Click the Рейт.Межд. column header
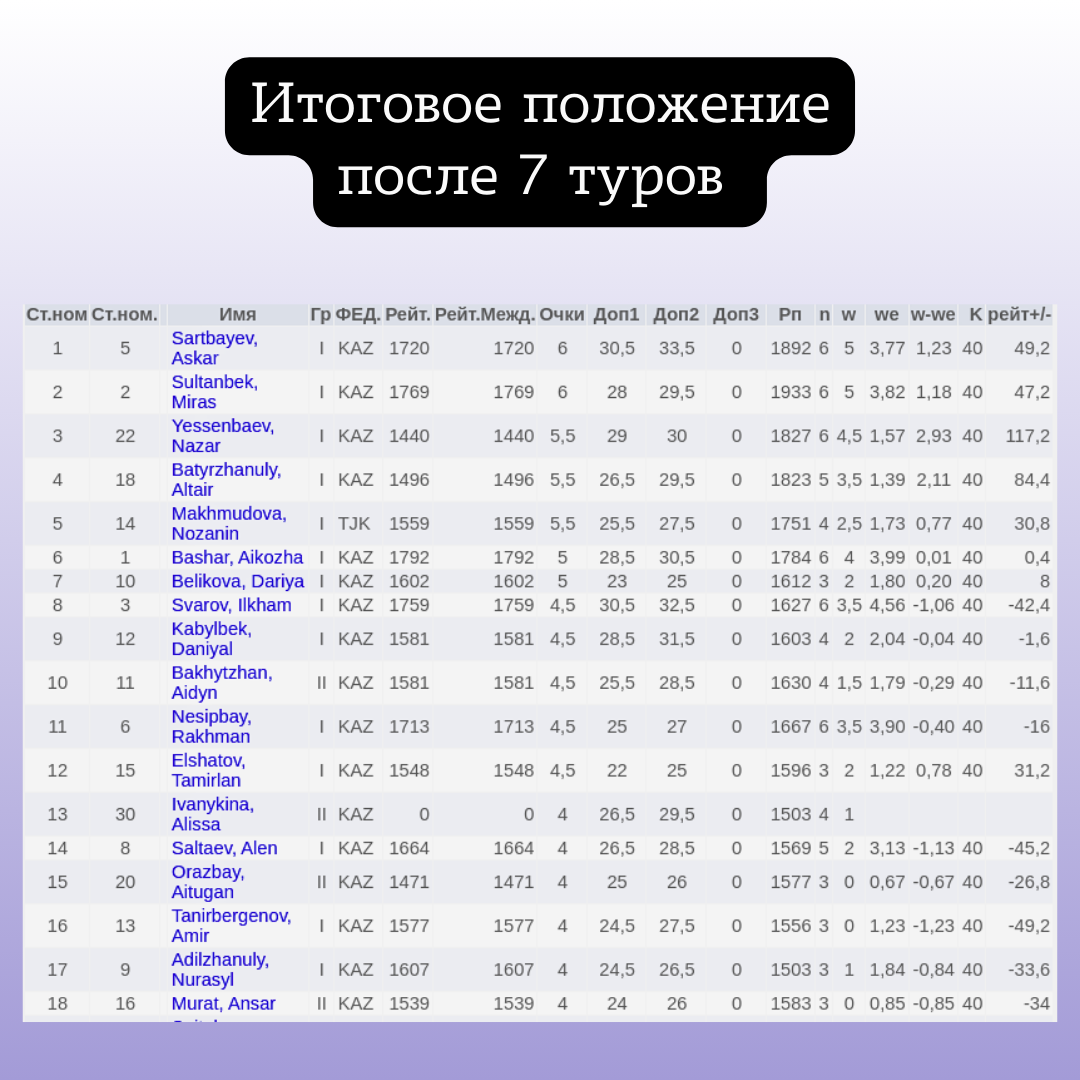The image size is (1080, 1080). [485, 315]
